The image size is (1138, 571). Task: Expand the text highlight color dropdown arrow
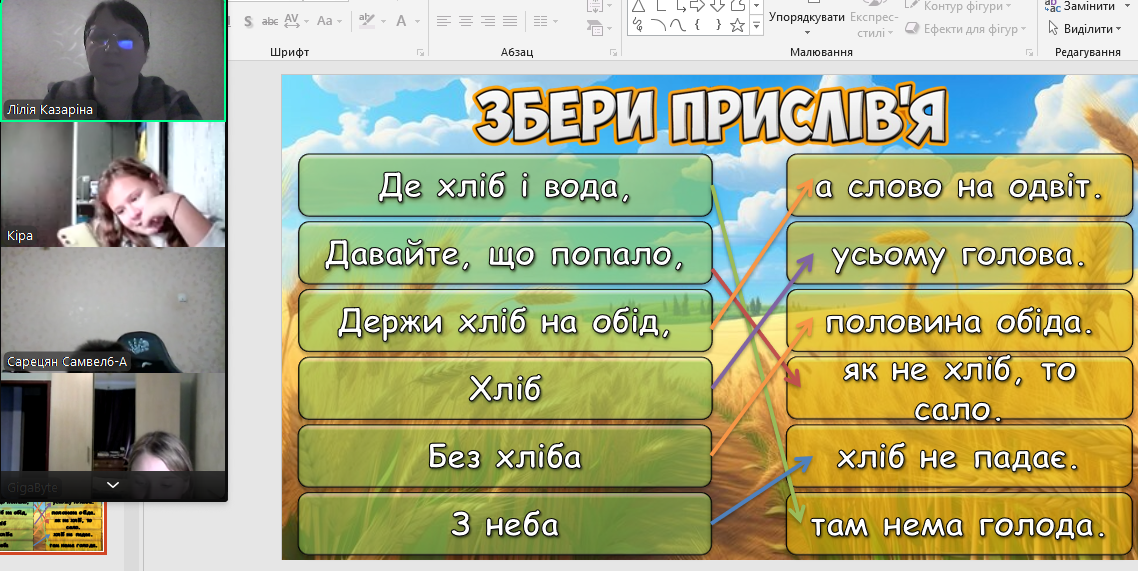pyautogui.click(x=382, y=22)
